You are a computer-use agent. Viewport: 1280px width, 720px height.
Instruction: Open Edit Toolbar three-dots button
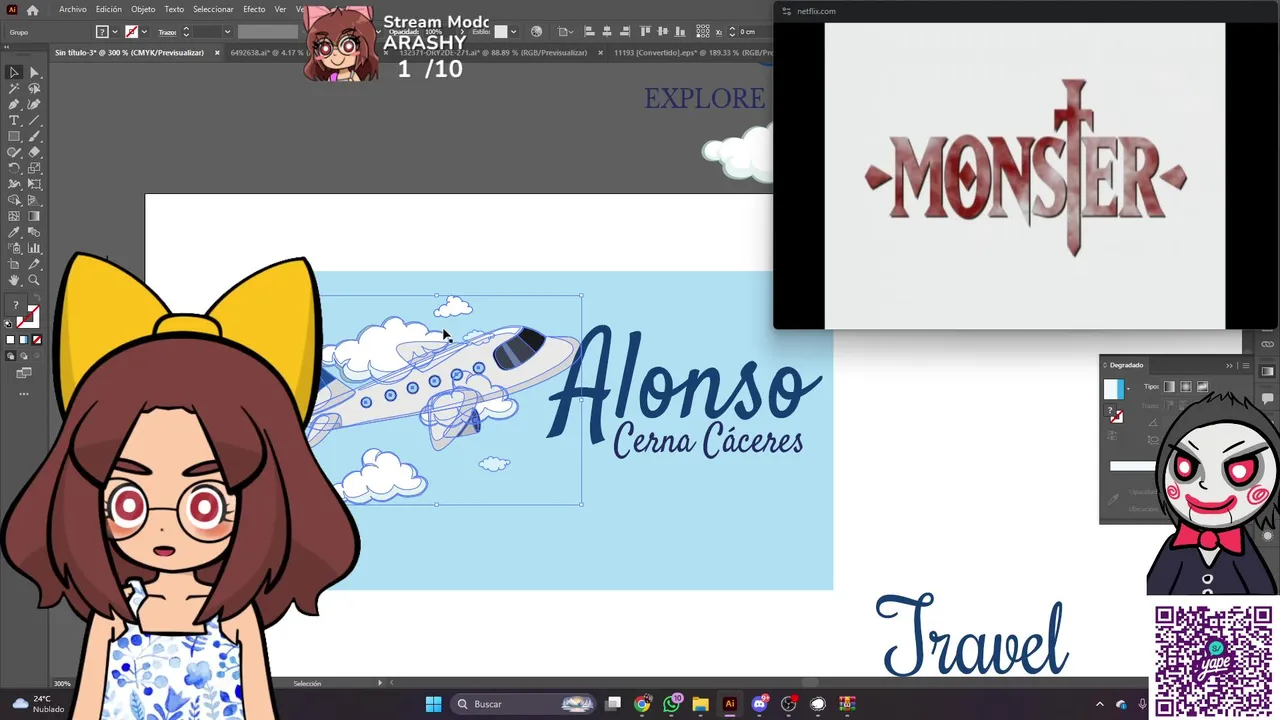[x=24, y=393]
